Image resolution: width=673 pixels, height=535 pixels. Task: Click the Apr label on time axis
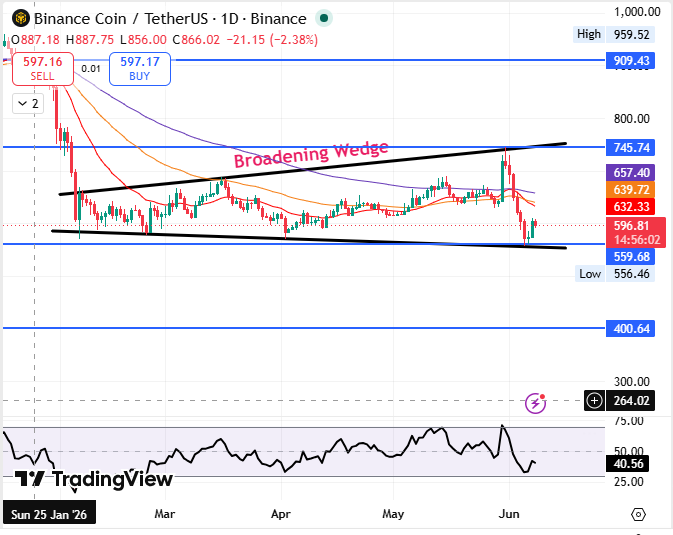(x=281, y=514)
